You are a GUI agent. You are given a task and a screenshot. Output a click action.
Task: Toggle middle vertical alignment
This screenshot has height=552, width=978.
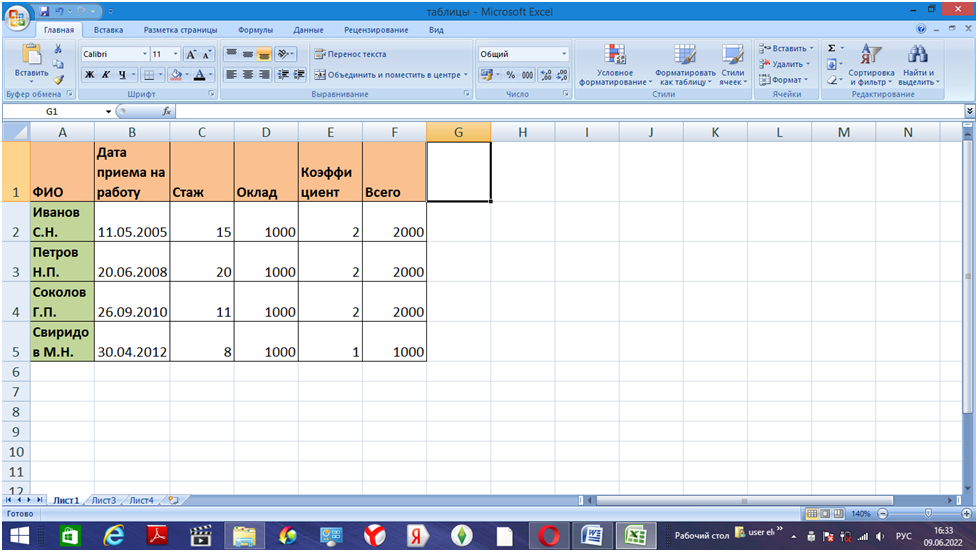[248, 54]
